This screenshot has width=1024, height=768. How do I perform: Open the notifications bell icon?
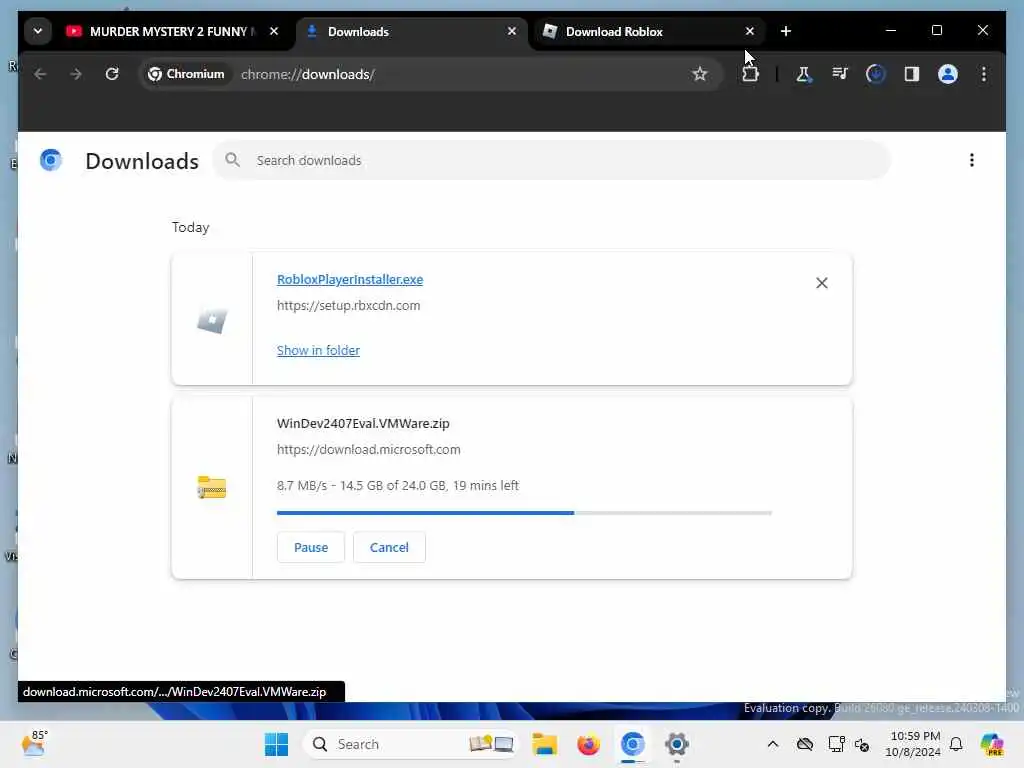click(956, 744)
